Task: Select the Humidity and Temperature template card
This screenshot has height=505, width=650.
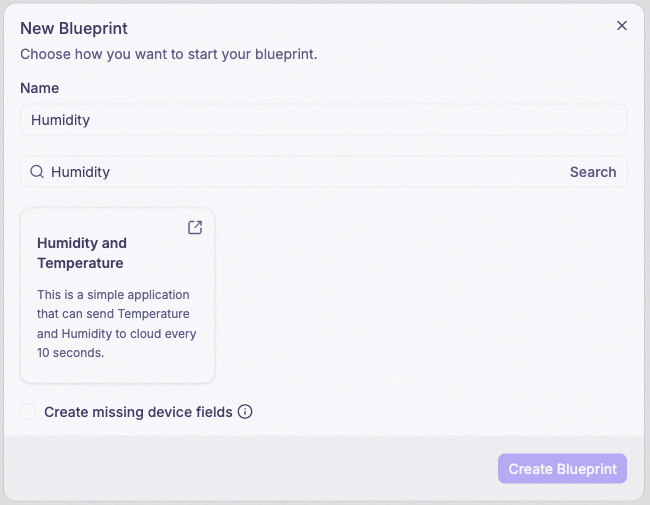Action: [x=117, y=296]
